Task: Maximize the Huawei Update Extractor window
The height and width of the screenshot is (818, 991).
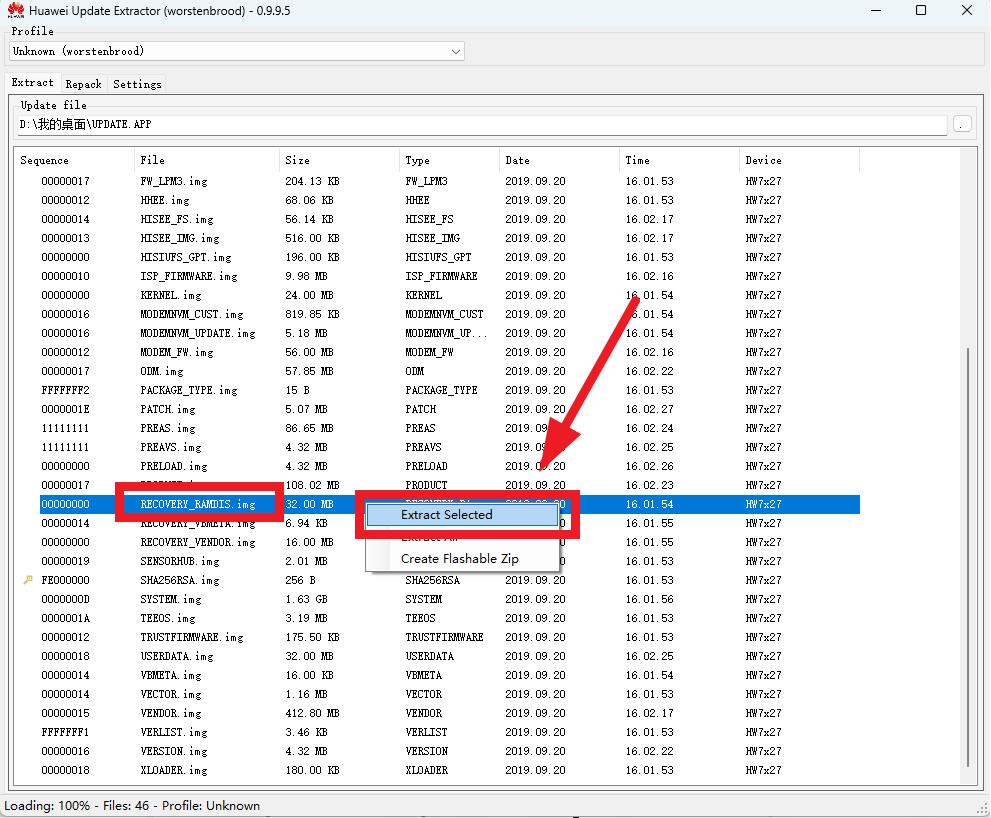Action: click(921, 11)
